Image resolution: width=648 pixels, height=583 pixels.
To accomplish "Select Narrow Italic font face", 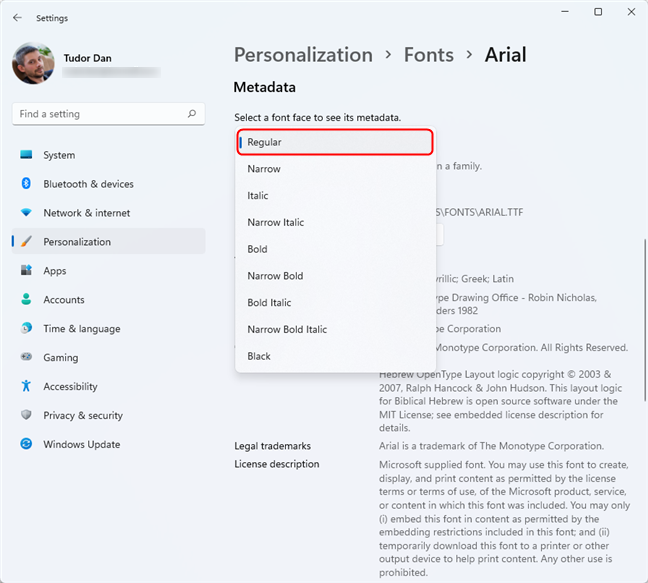I will (x=335, y=222).
